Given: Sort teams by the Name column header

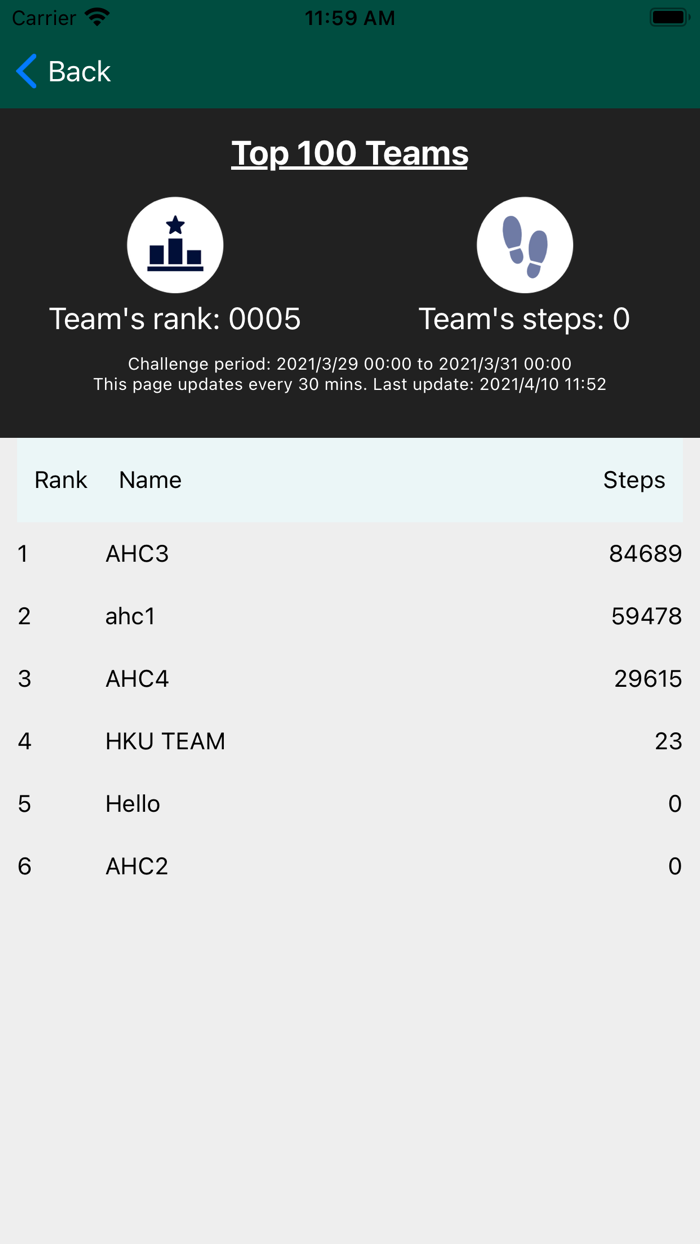Looking at the screenshot, I should coord(149,480).
